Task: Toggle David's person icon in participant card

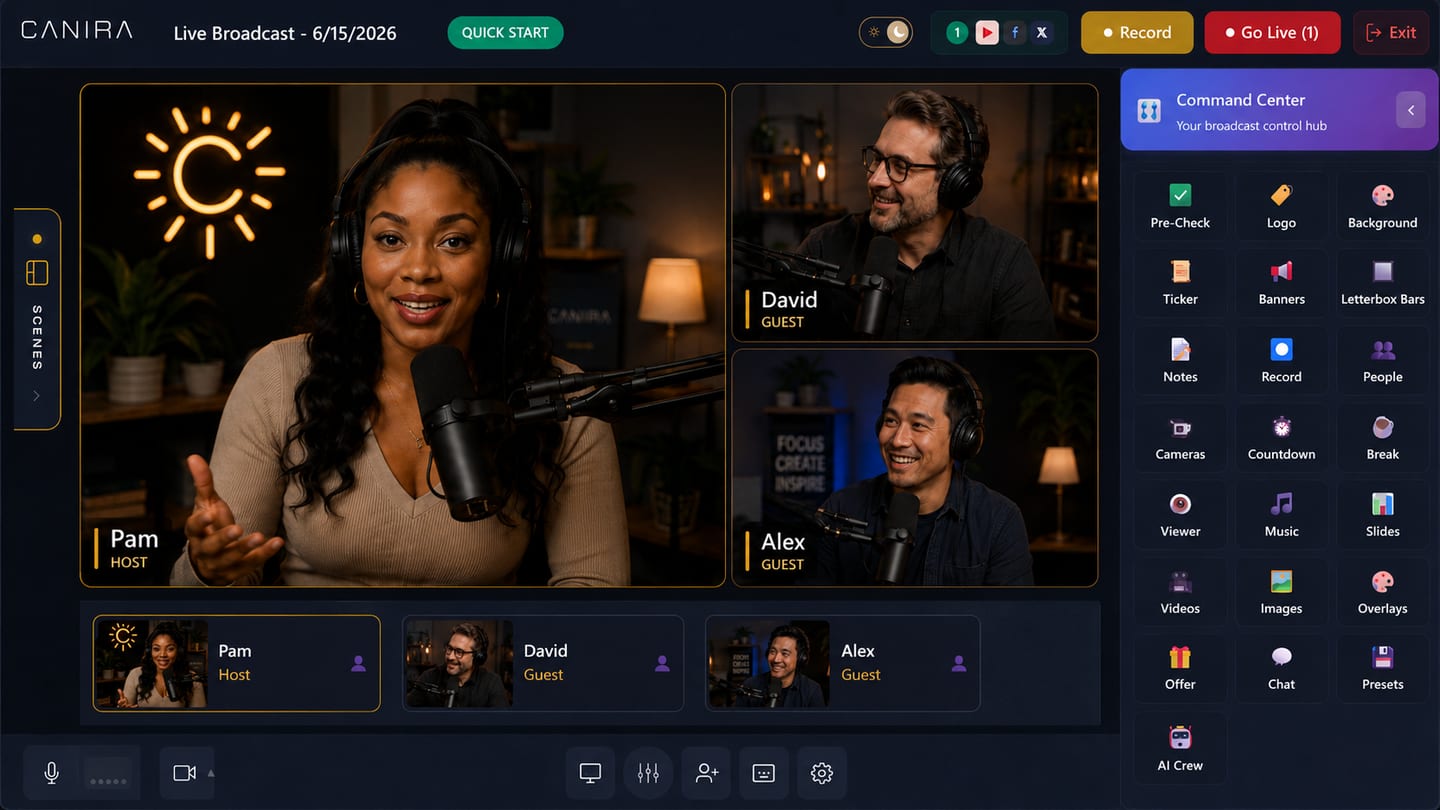Action: [x=662, y=663]
